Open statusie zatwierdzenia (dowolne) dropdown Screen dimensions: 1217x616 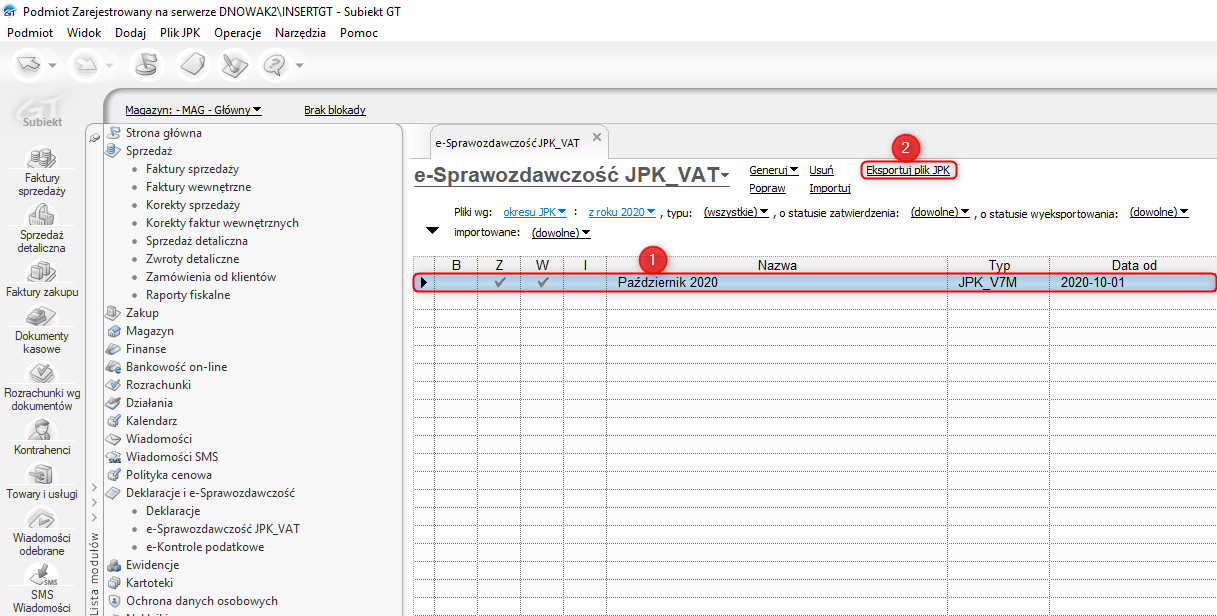click(941, 212)
